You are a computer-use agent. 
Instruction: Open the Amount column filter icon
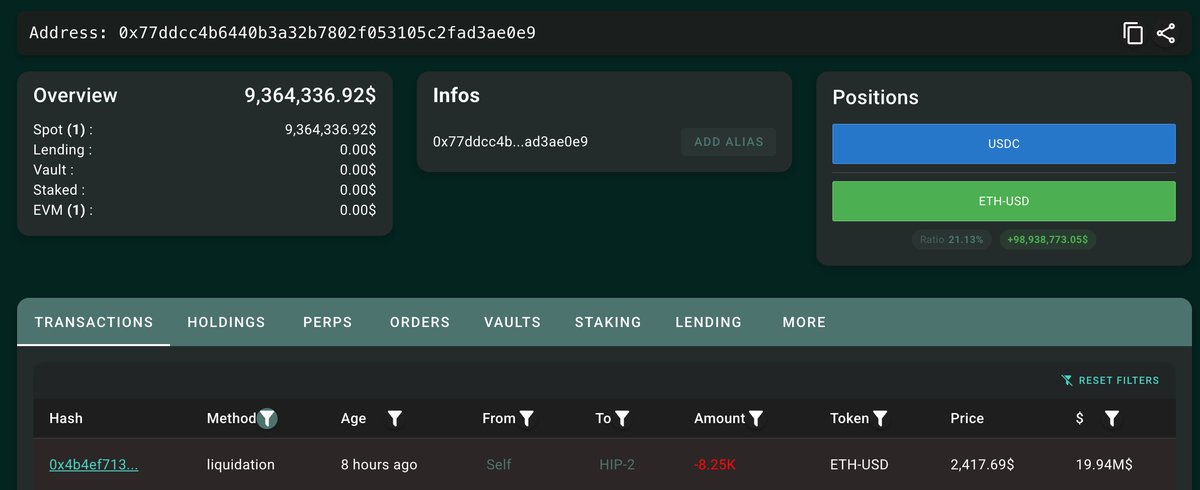[x=757, y=419]
